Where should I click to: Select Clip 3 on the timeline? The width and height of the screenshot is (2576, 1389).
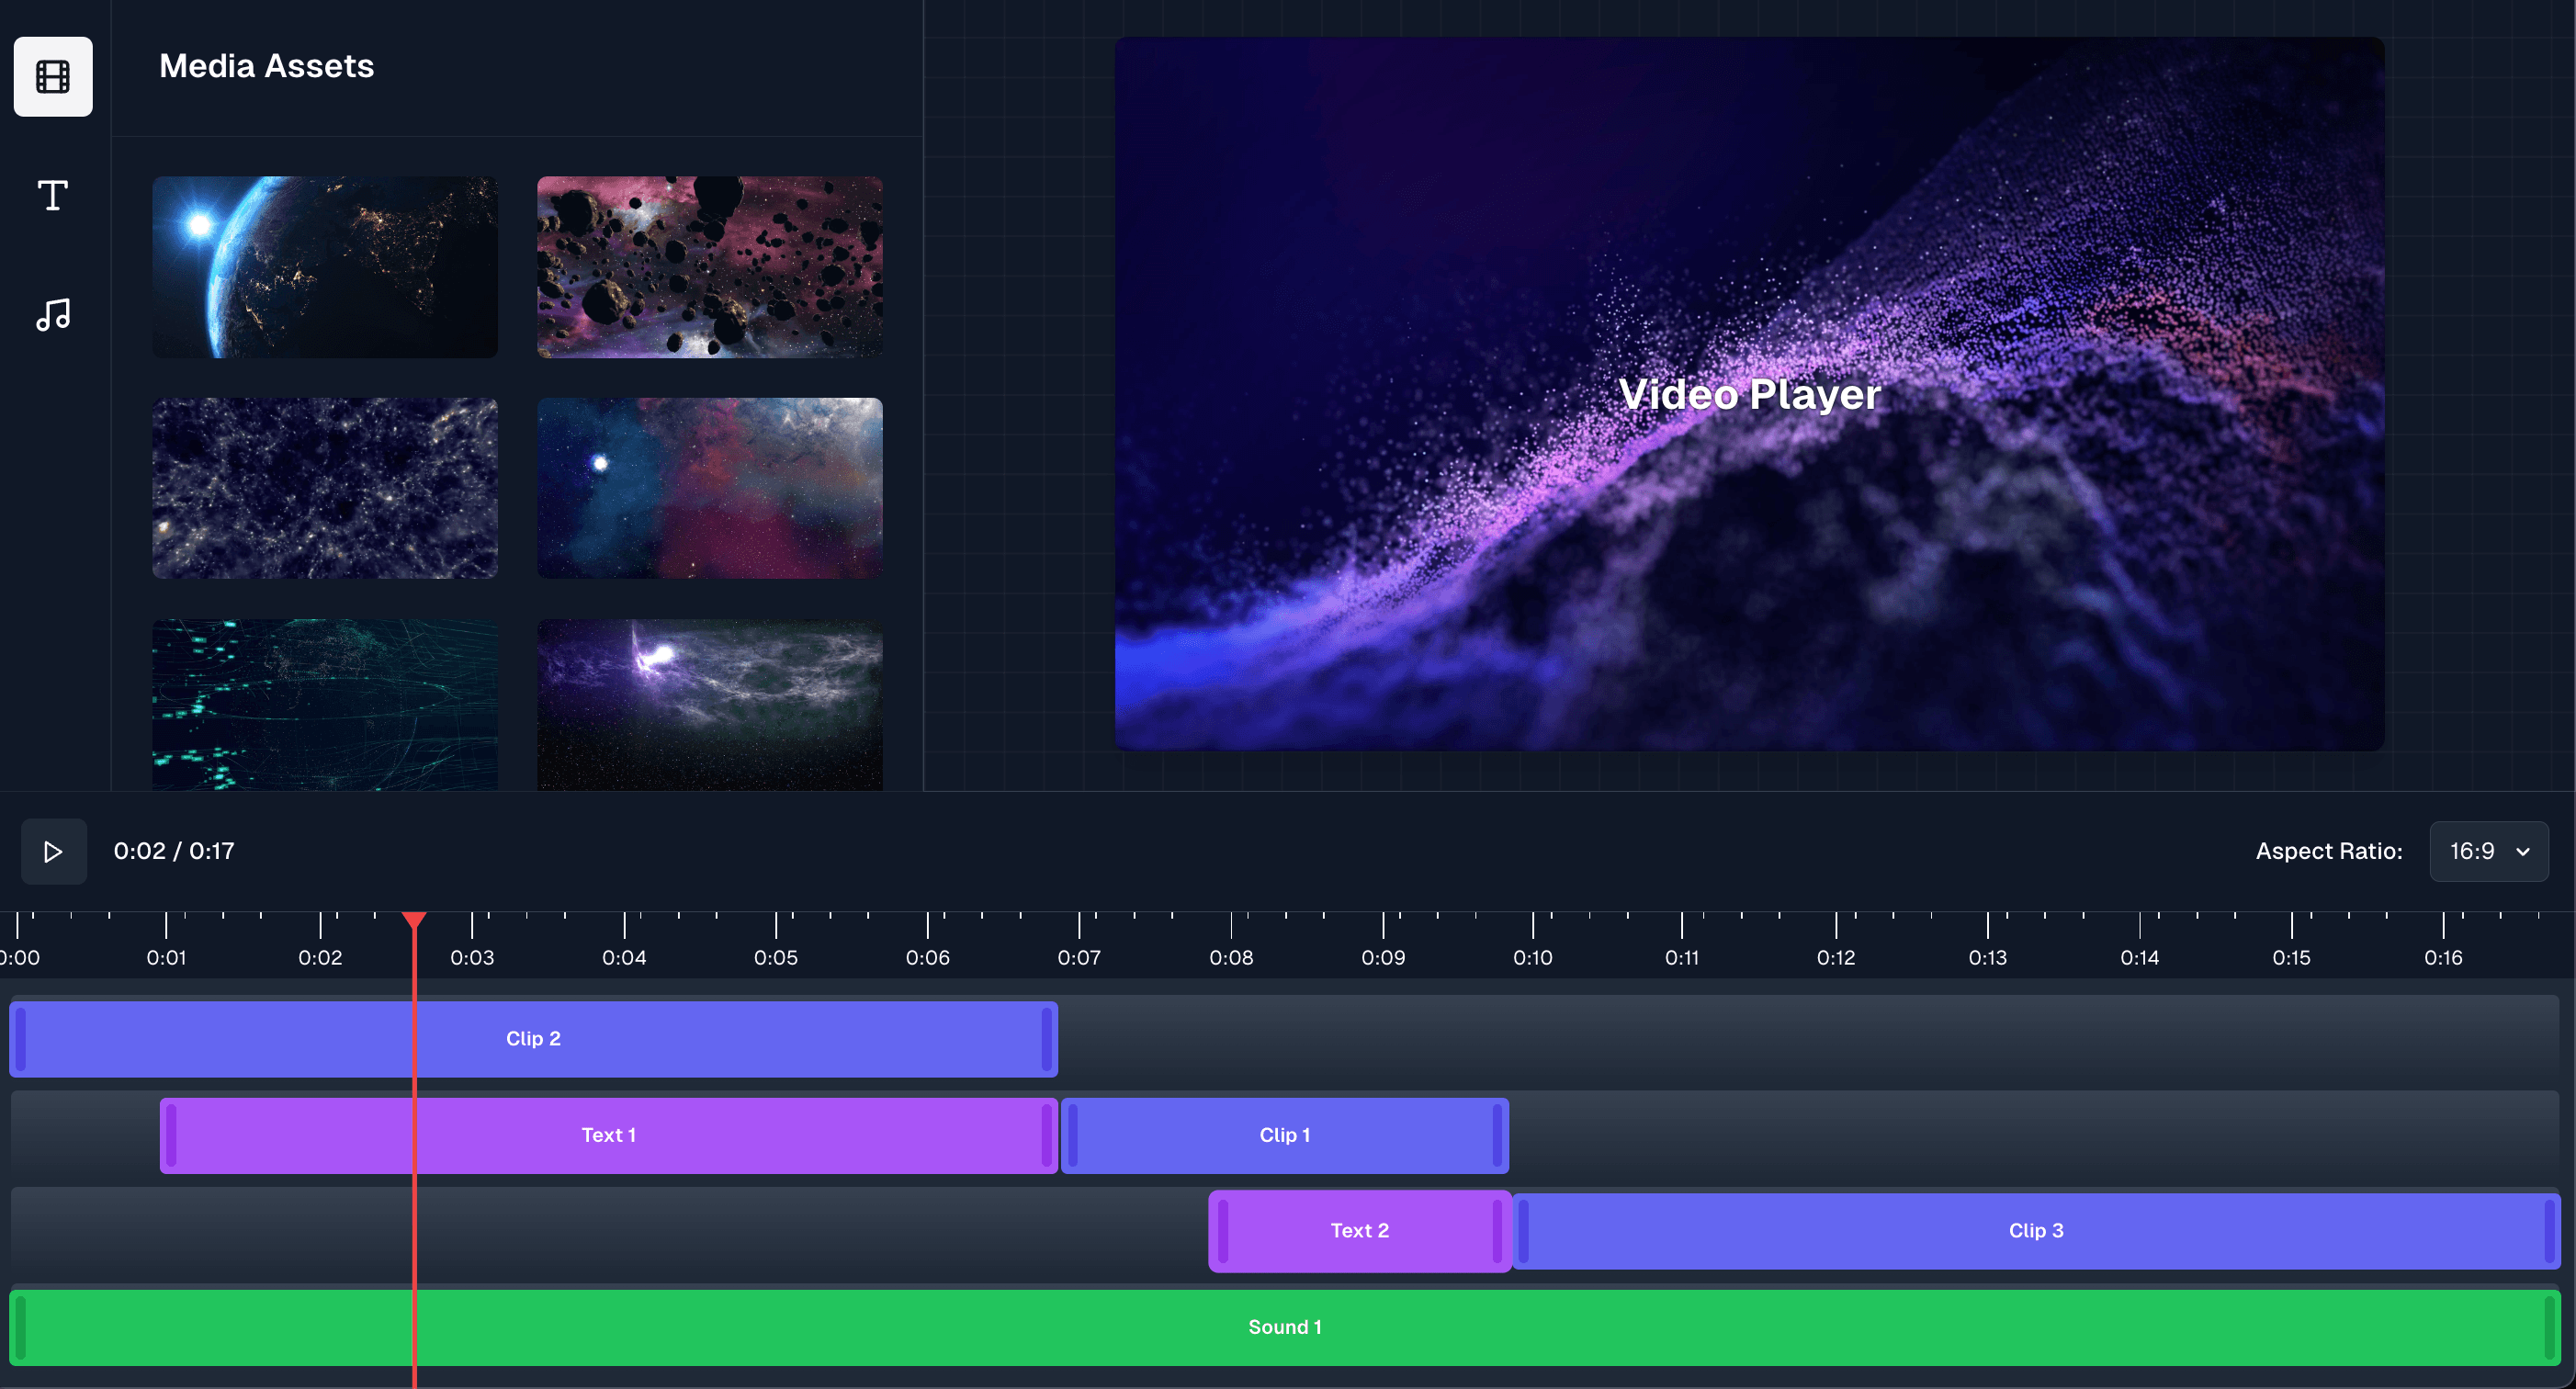[2036, 1230]
